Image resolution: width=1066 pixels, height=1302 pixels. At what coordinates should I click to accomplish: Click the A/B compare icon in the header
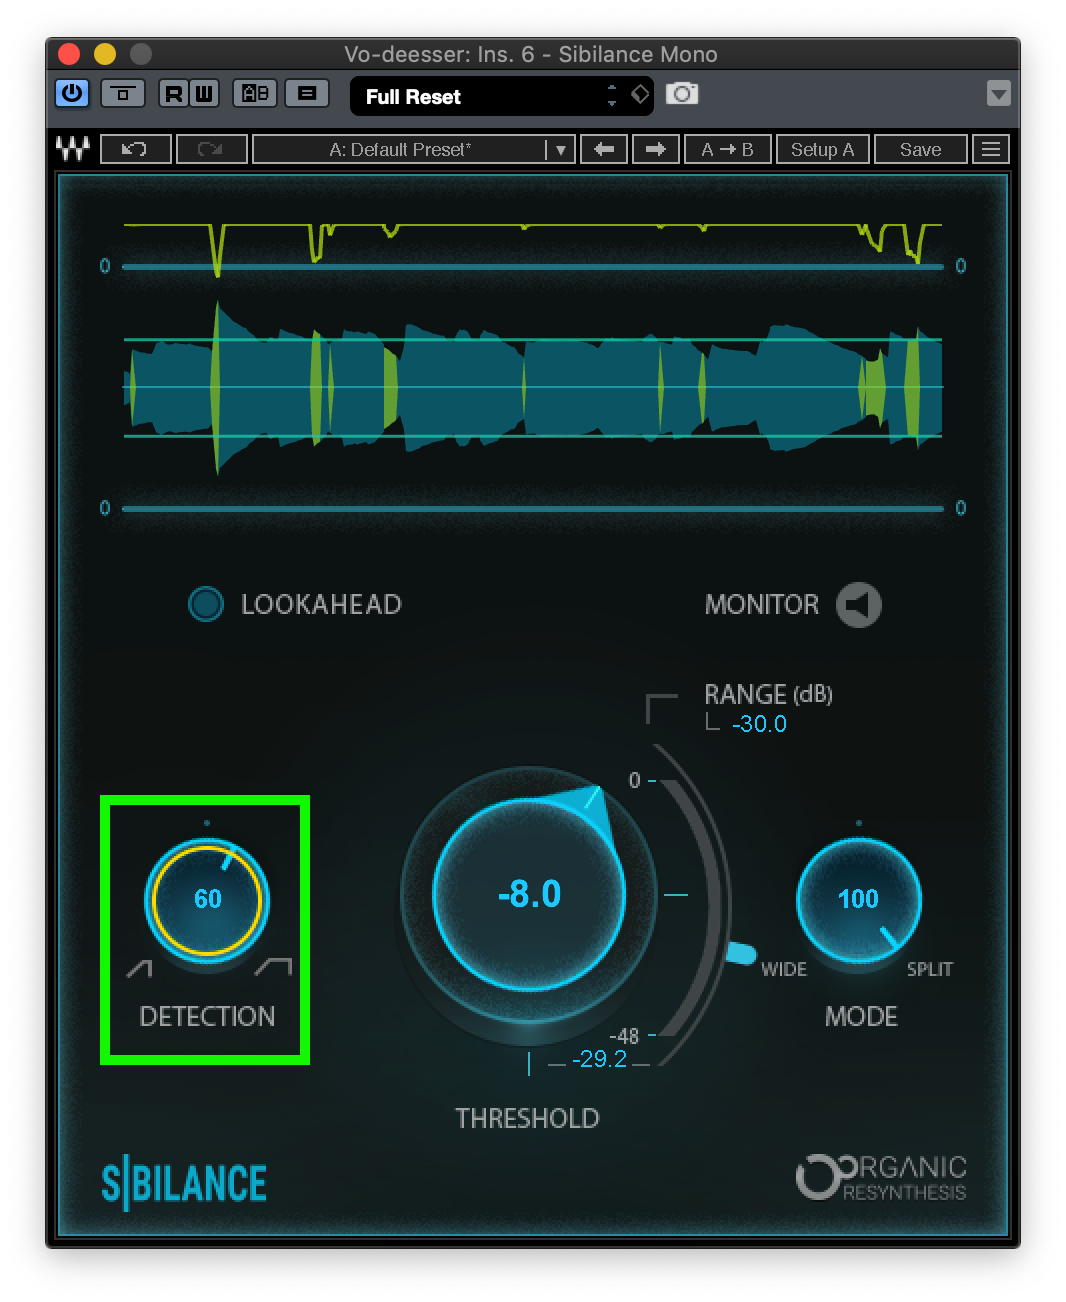254,93
